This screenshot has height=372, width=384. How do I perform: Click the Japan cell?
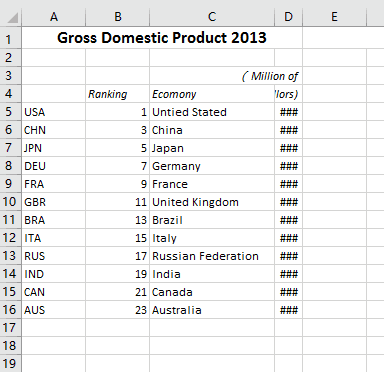212,148
